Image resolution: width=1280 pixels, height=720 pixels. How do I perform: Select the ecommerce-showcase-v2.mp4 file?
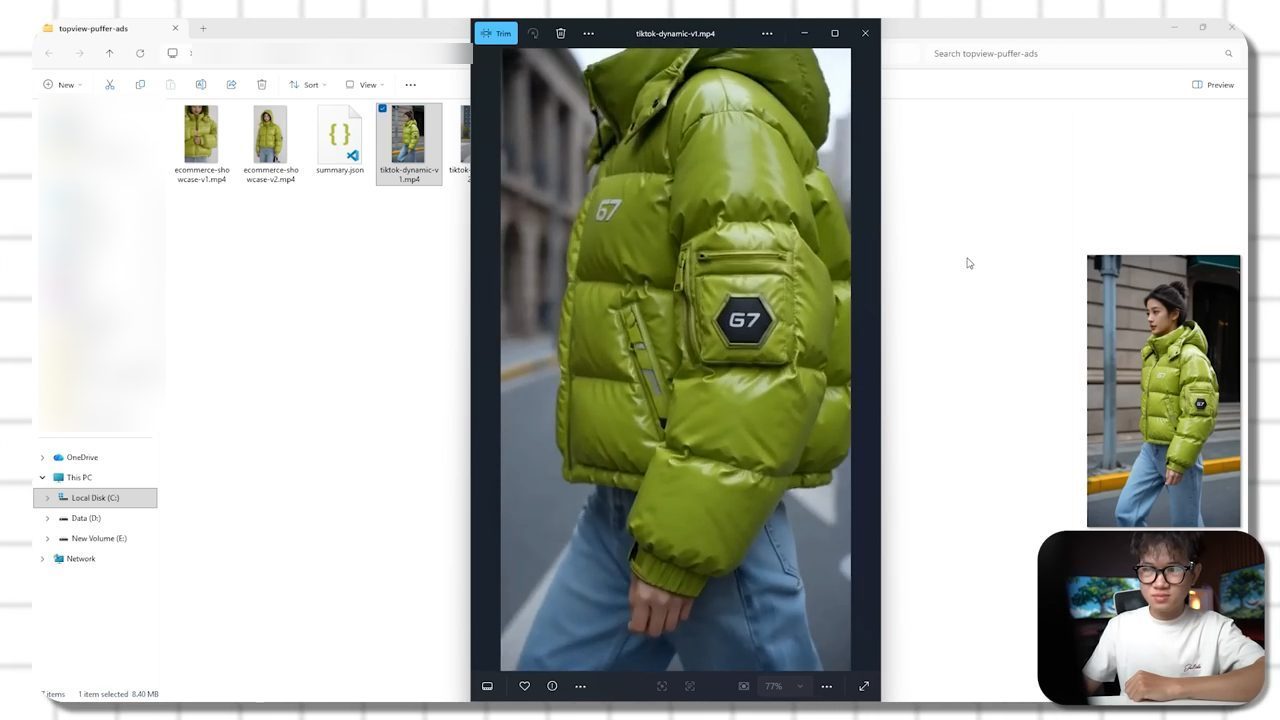click(x=270, y=145)
